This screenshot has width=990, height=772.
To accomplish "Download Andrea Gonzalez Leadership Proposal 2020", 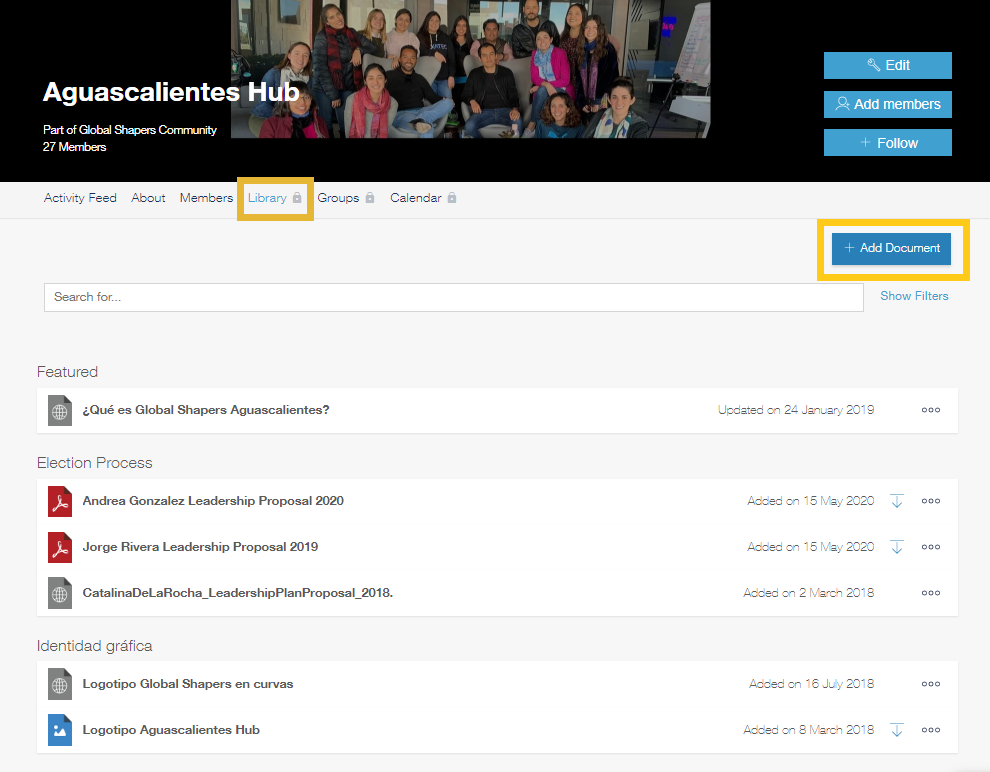I will (x=896, y=501).
